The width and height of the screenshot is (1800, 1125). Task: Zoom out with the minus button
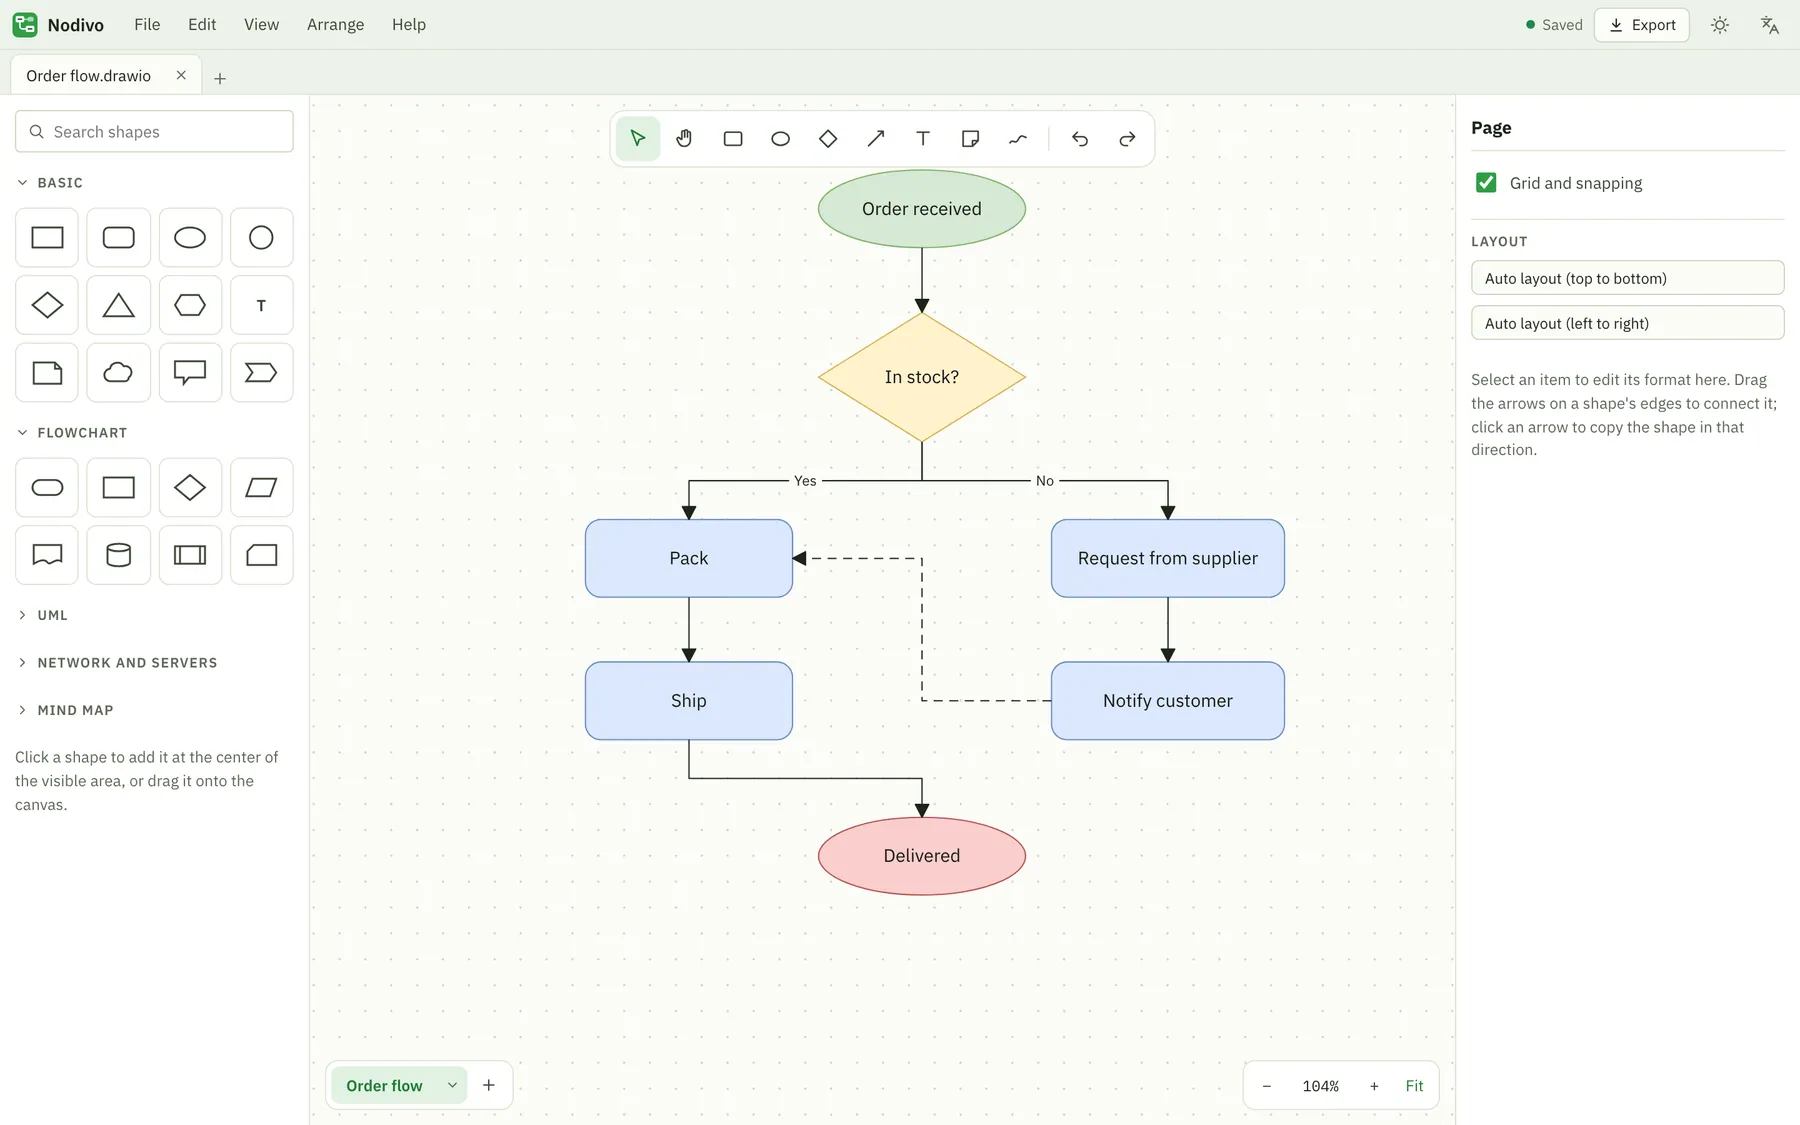[x=1267, y=1086]
